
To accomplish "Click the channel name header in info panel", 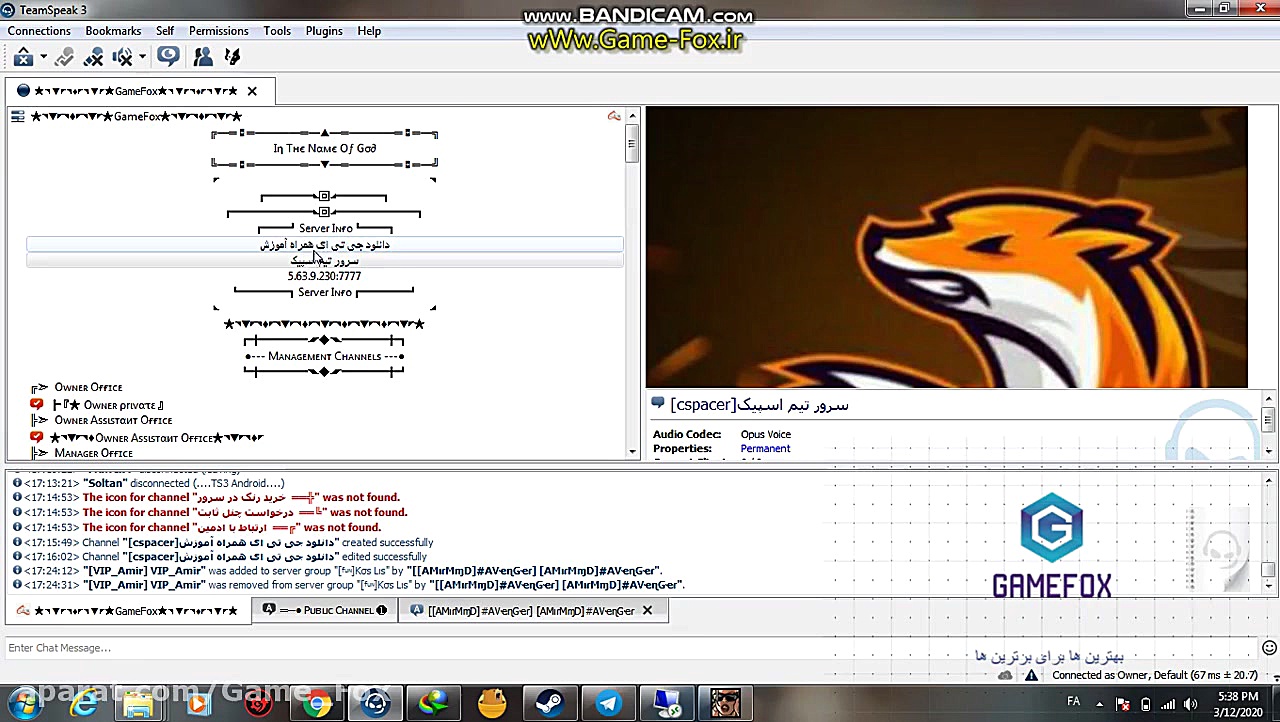I will (759, 405).
